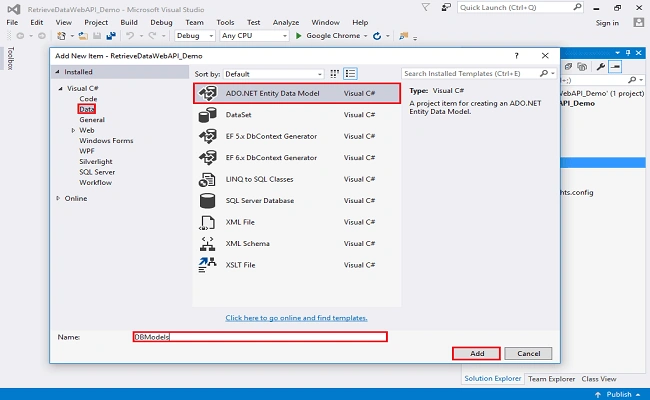Collapse the Installed templates section
Screen dimensions: 650x400
pyautogui.click(x=57, y=72)
